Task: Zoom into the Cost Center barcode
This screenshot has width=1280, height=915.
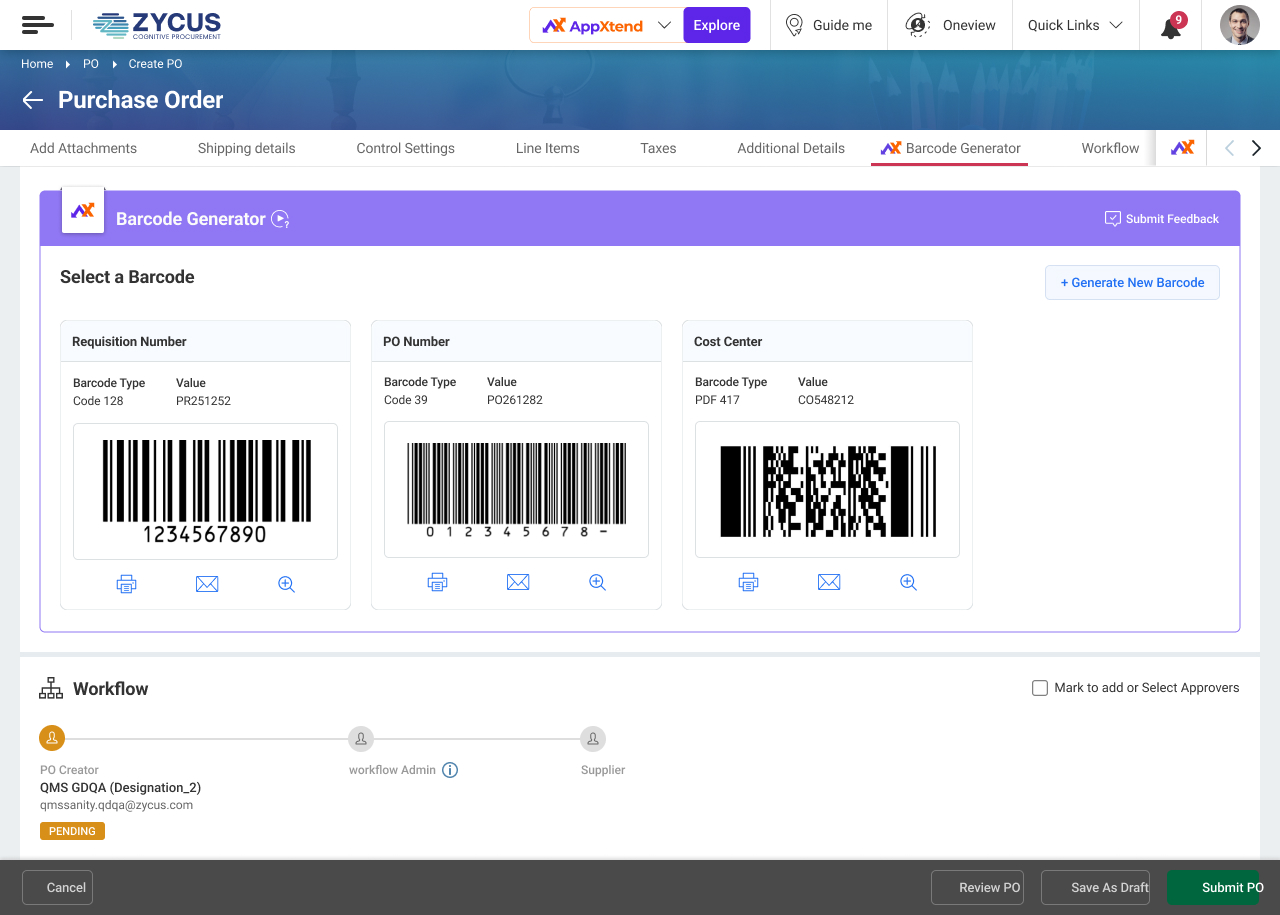Action: [x=909, y=582]
